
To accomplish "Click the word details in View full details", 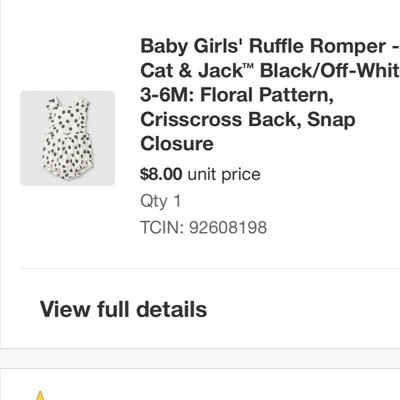I will coord(172,309).
